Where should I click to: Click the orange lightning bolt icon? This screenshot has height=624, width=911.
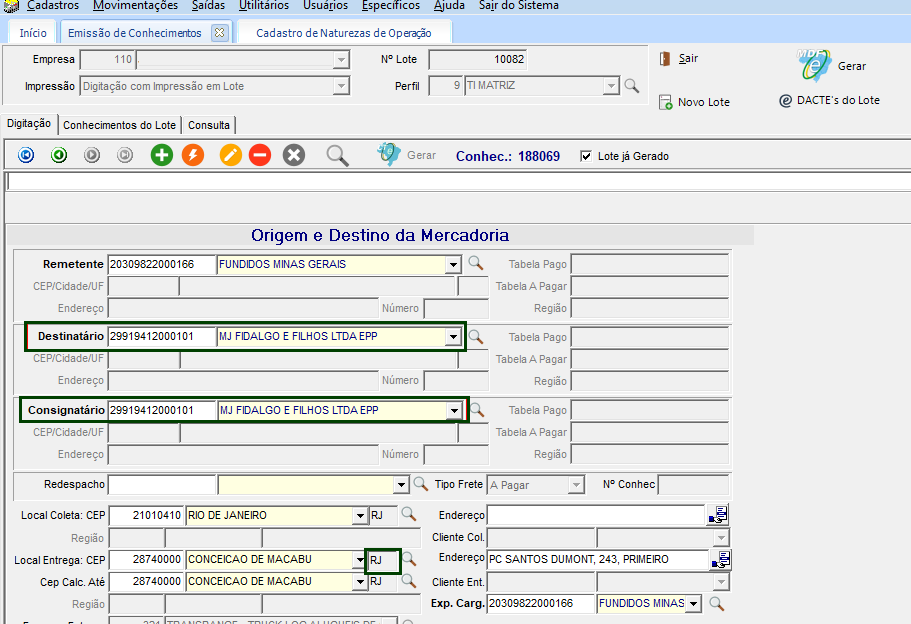point(193,155)
